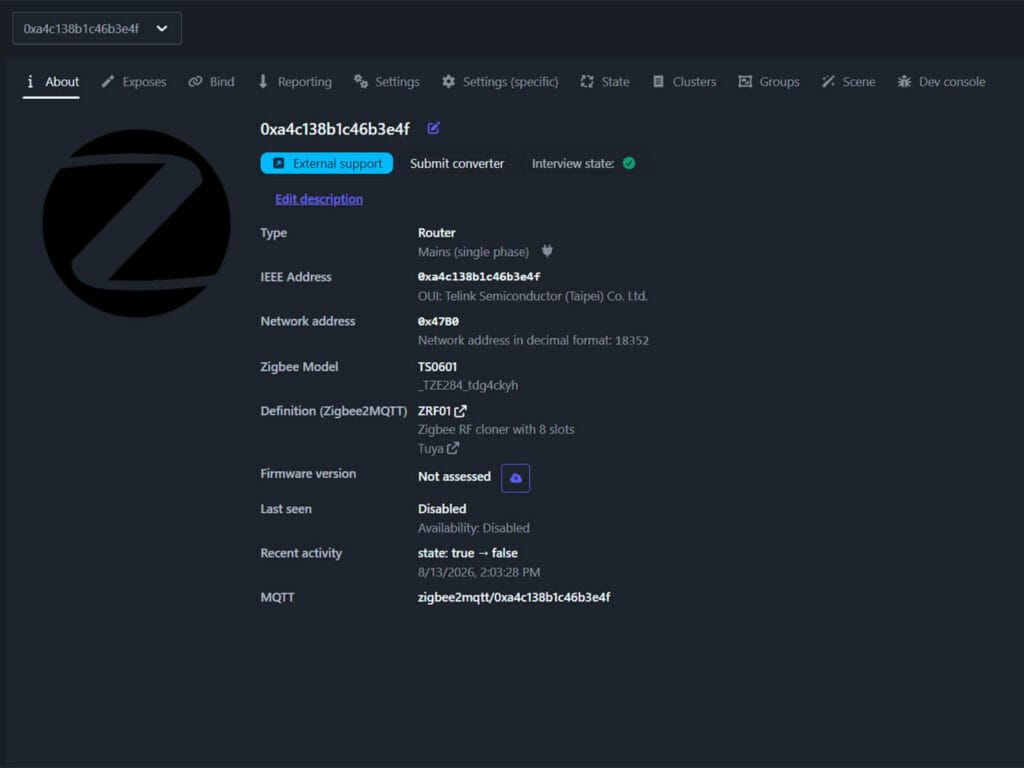Click the Not assessed firmware text

(455, 477)
